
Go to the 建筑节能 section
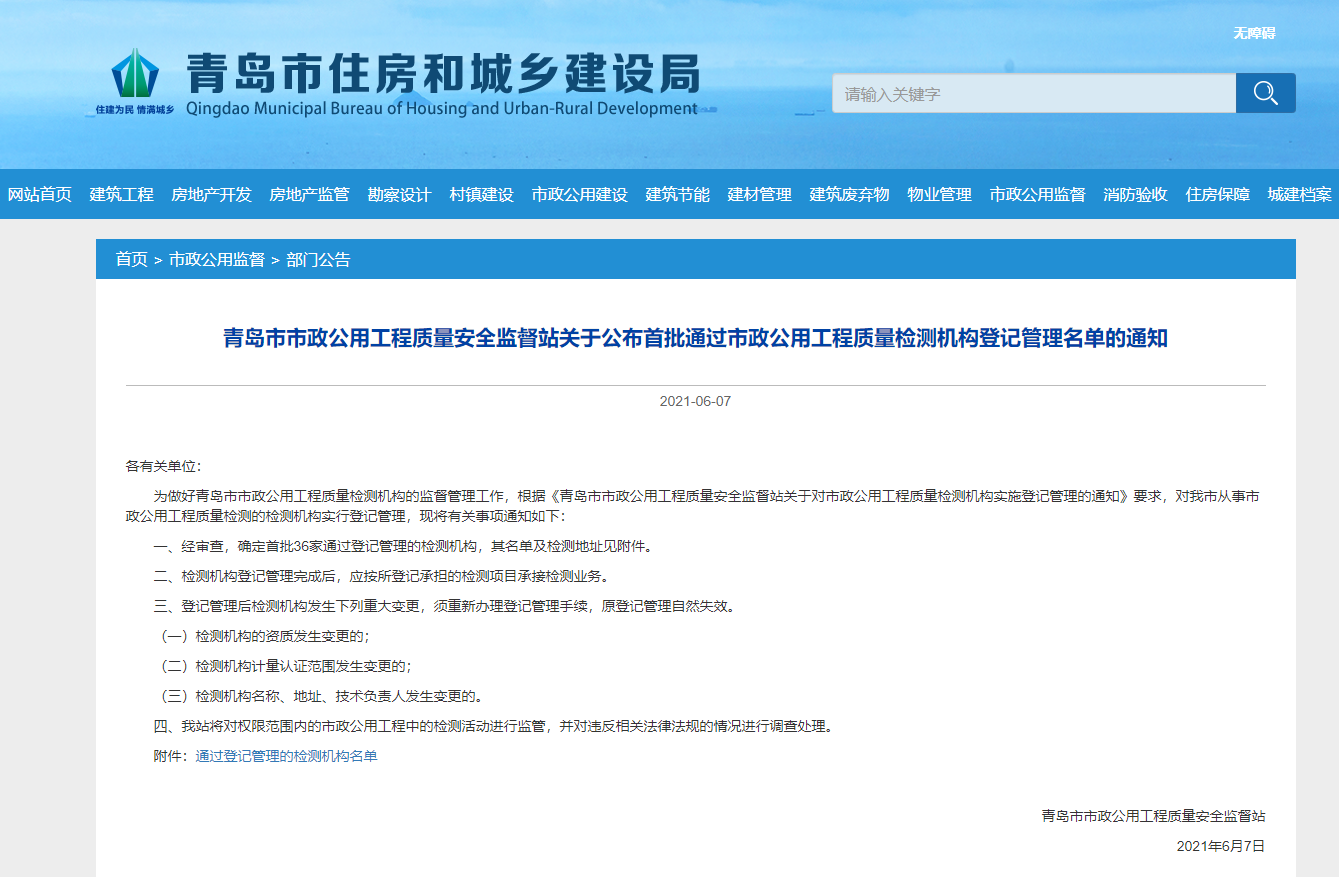click(677, 195)
